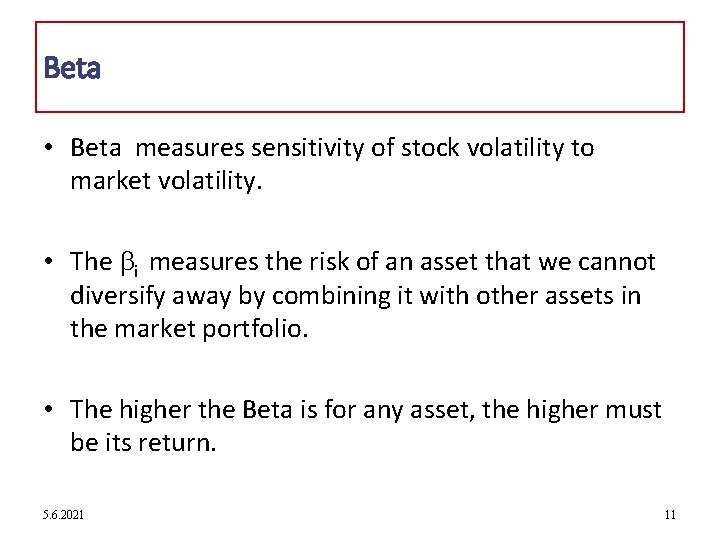This screenshot has width=720, height=540.
Task: Click the date 5.6.2021 in the footer
Action: 64,514
